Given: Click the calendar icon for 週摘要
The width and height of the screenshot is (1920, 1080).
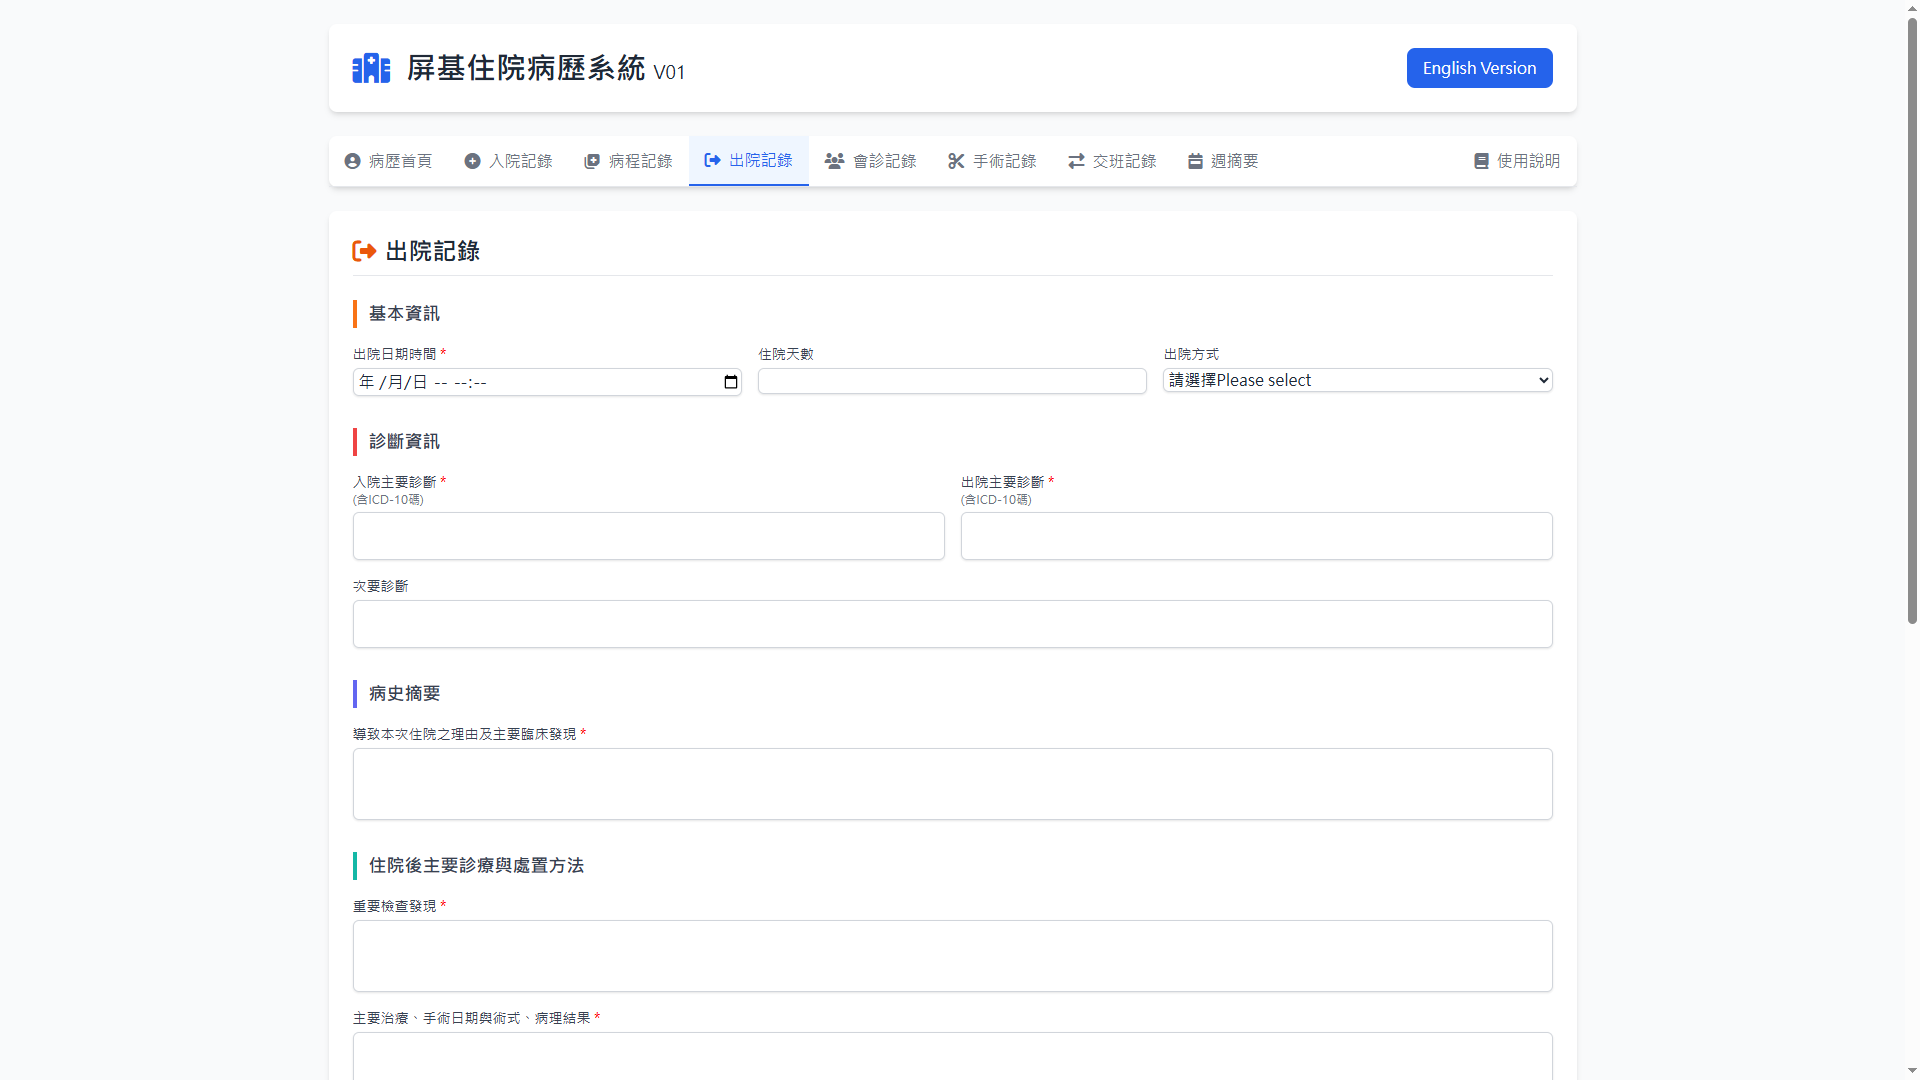Looking at the screenshot, I should point(1195,161).
